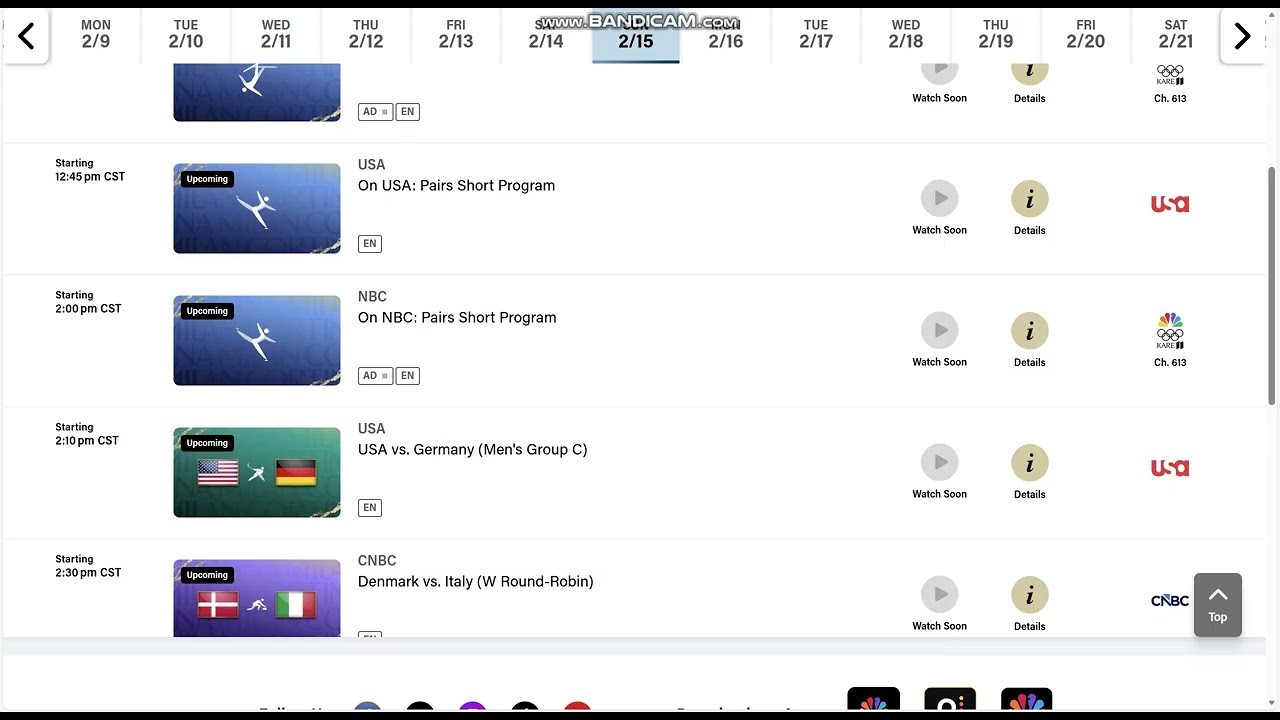Open Details icon on the topmost partial row
1280x720 pixels.
tap(1030, 74)
